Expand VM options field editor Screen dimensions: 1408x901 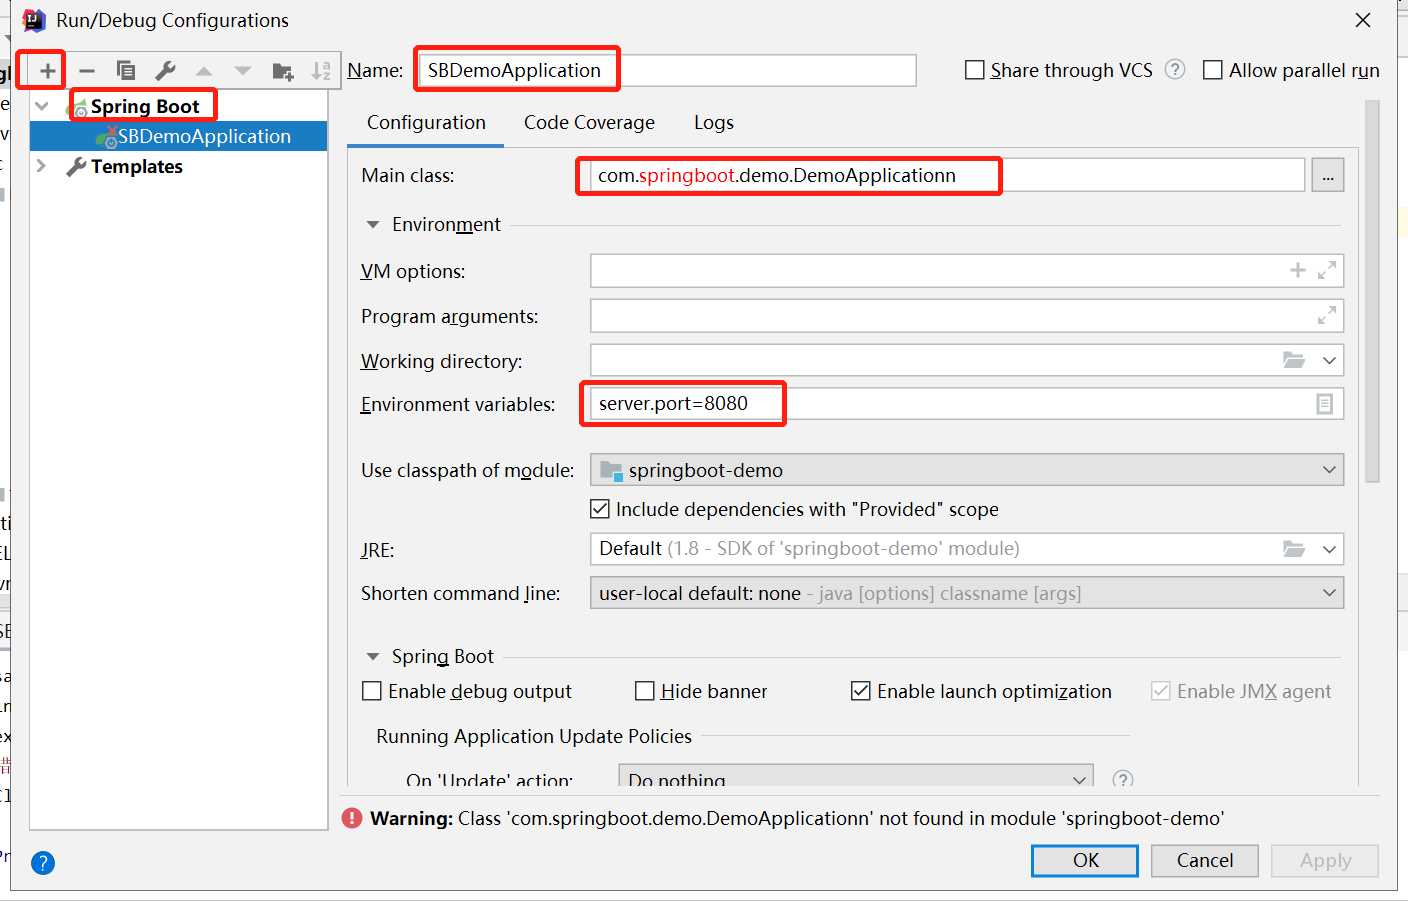tap(1327, 270)
